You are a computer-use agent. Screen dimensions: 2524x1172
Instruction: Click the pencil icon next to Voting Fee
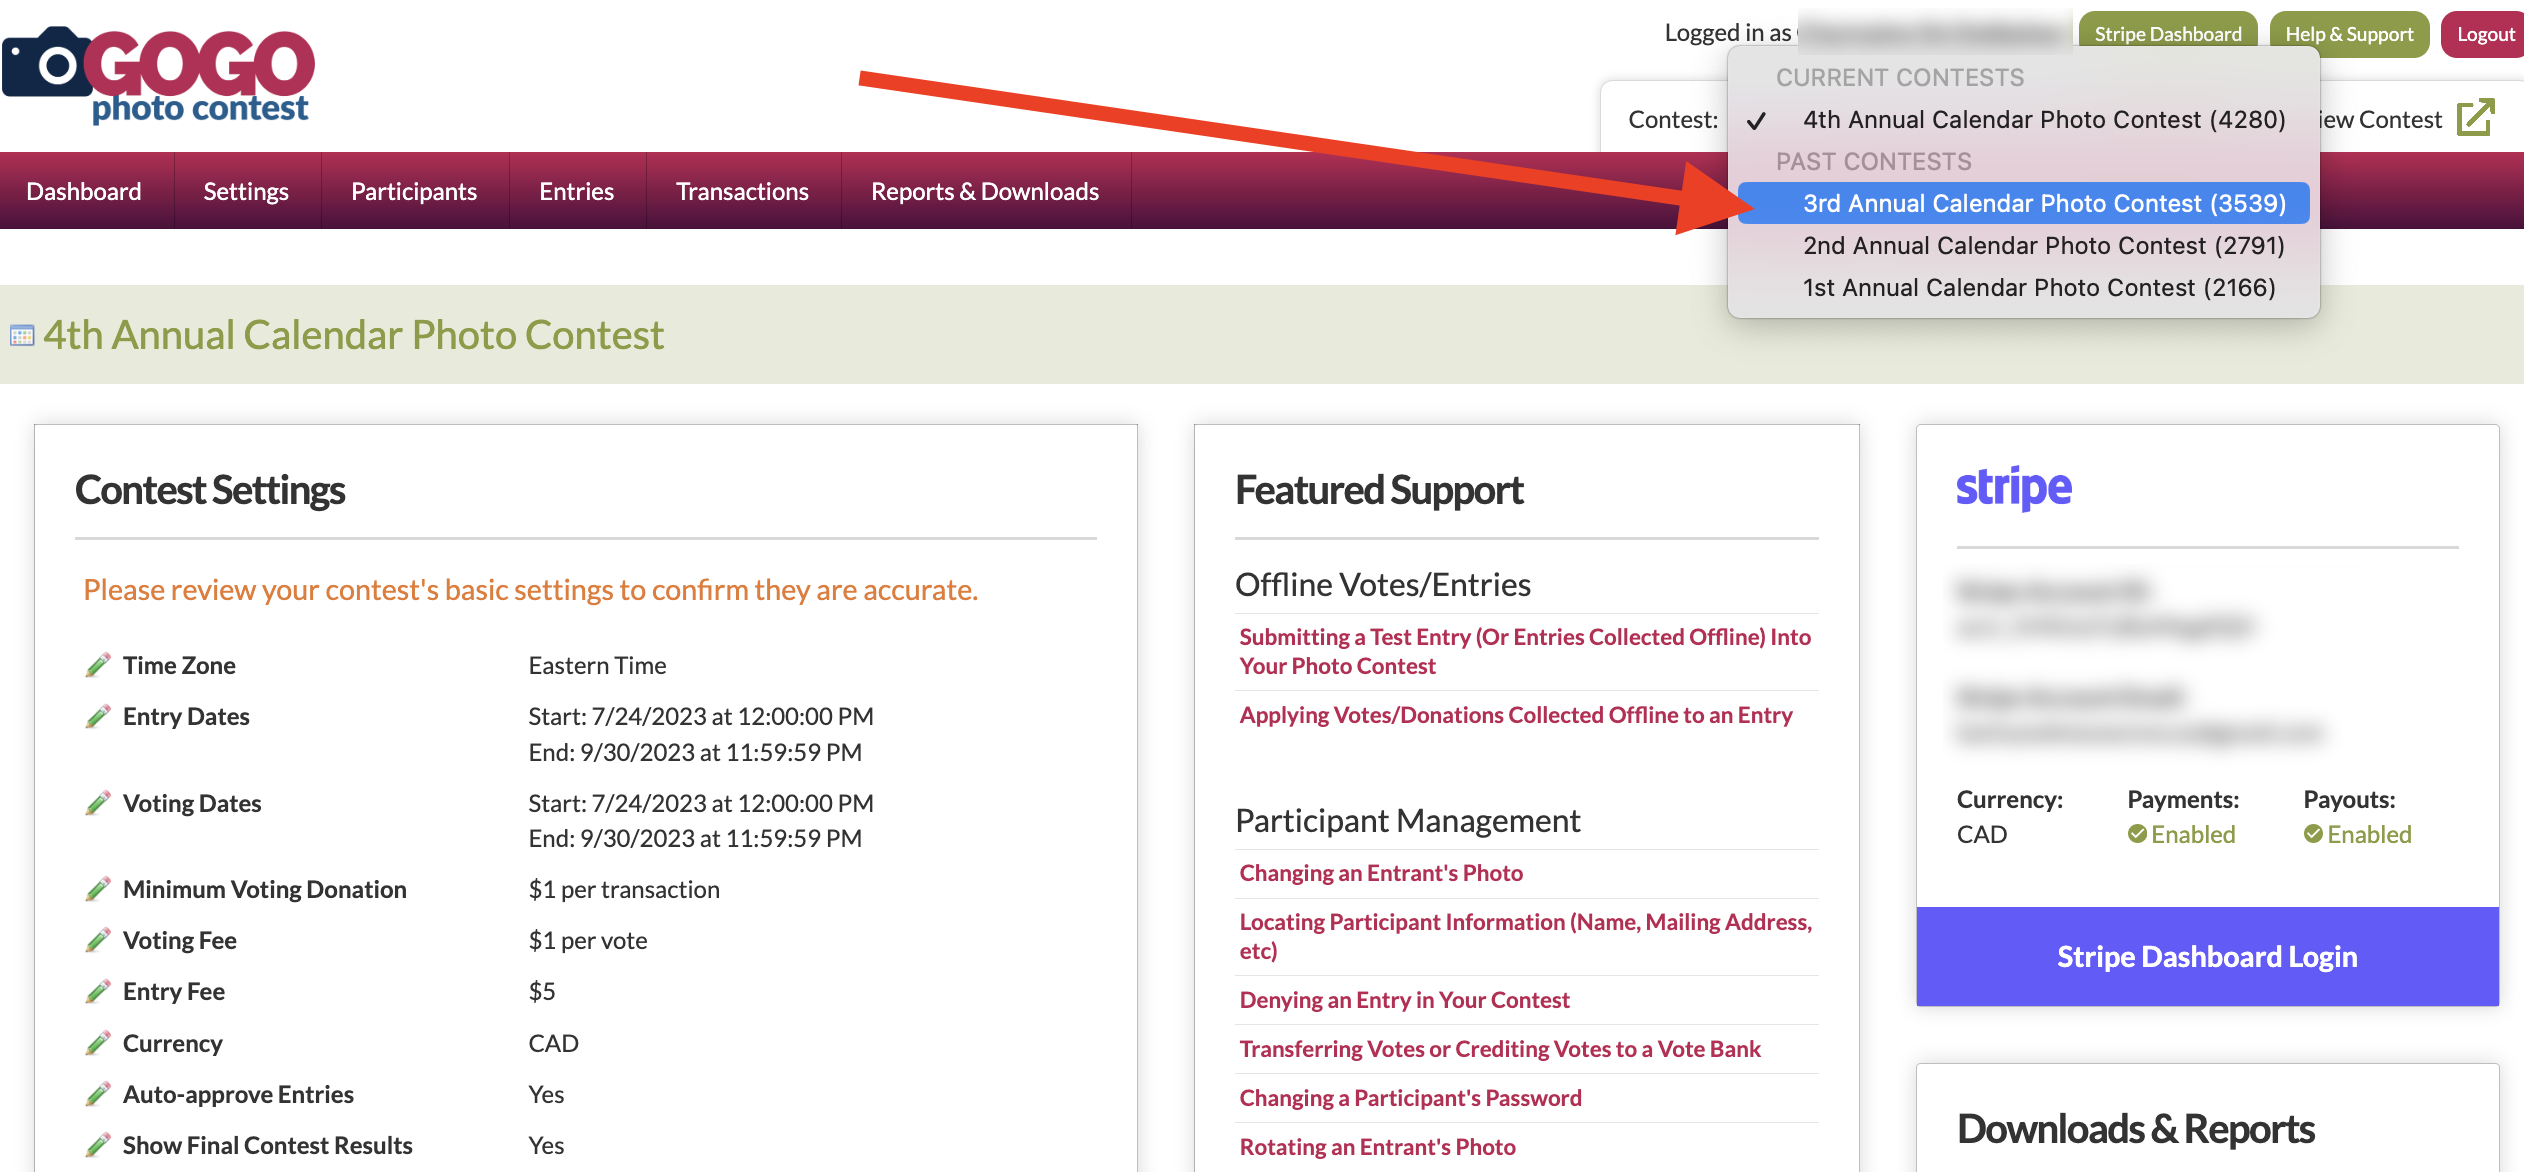click(x=97, y=940)
